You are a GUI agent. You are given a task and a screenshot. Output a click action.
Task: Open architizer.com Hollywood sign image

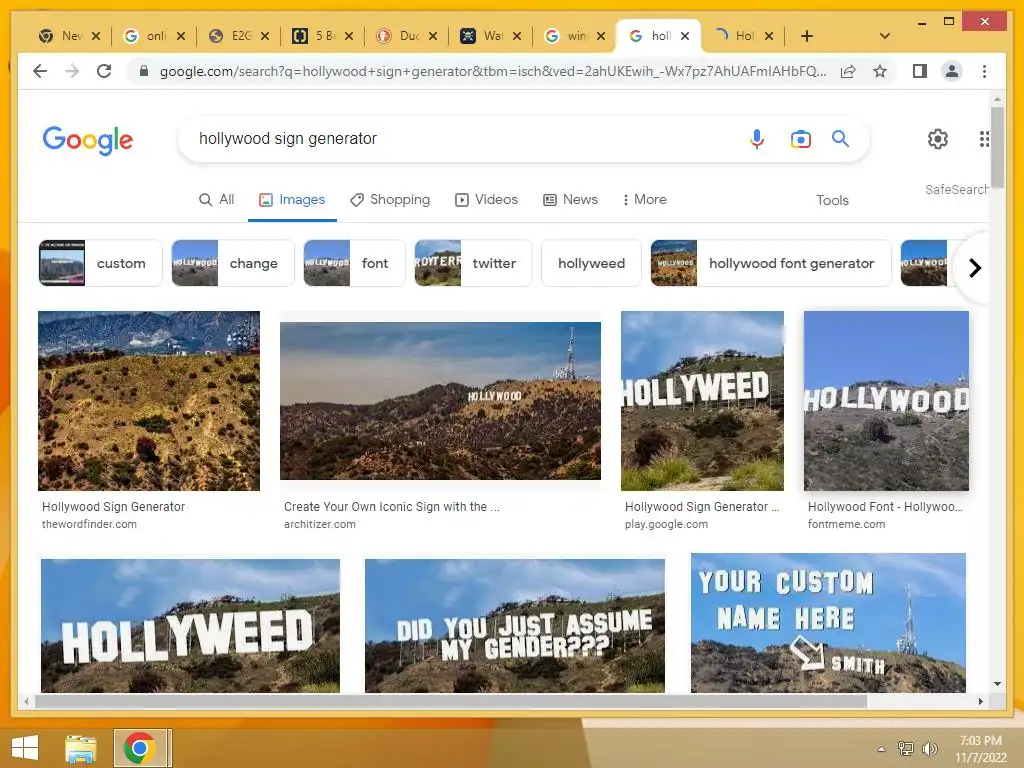pos(440,400)
